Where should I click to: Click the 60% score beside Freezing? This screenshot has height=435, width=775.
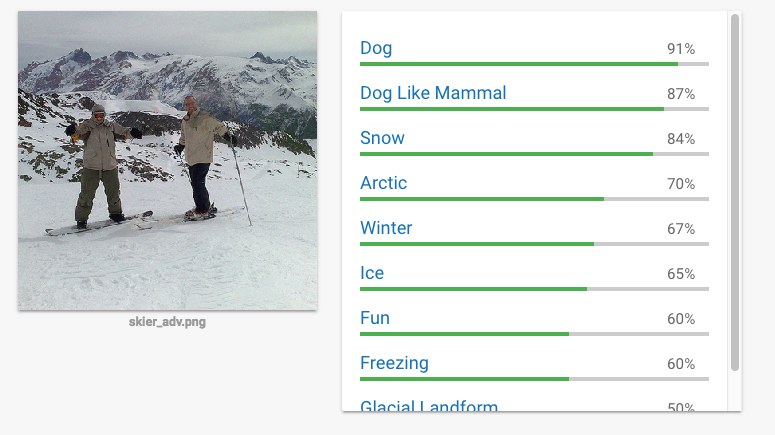point(681,364)
